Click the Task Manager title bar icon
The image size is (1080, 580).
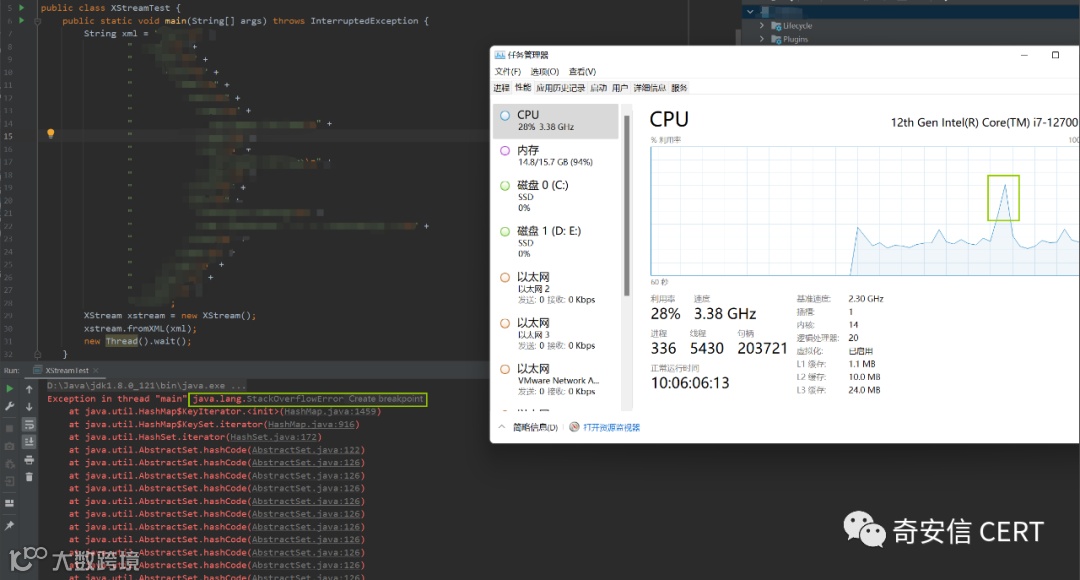[499, 55]
